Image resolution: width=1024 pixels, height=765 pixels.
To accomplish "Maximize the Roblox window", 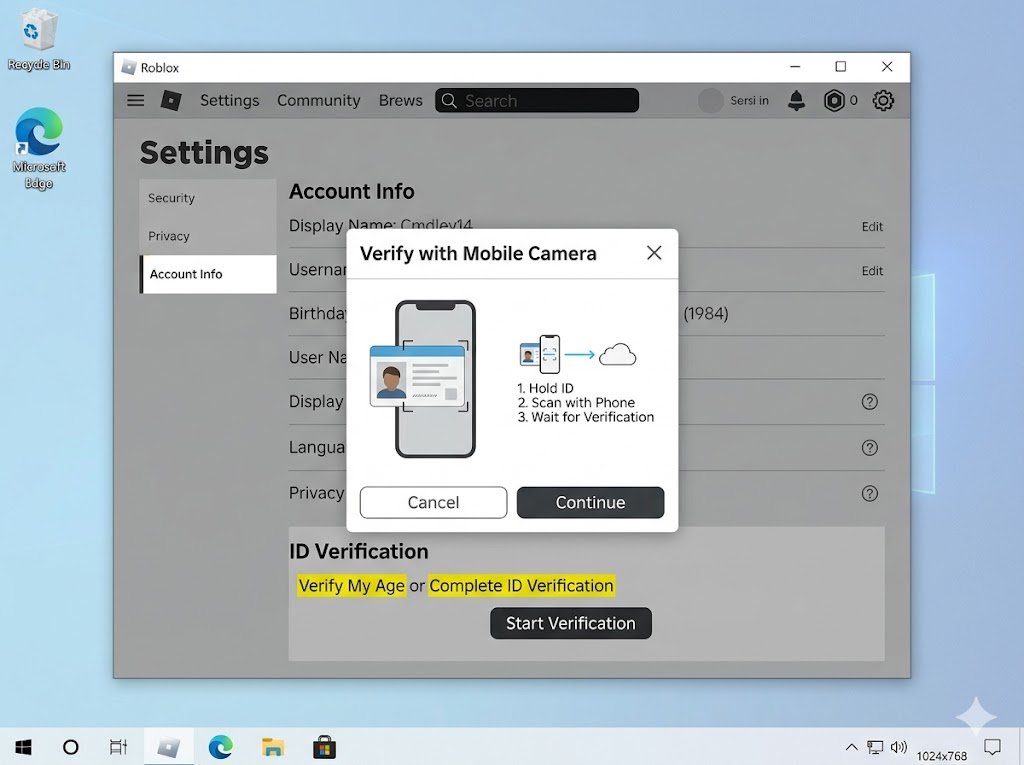I will tap(840, 67).
